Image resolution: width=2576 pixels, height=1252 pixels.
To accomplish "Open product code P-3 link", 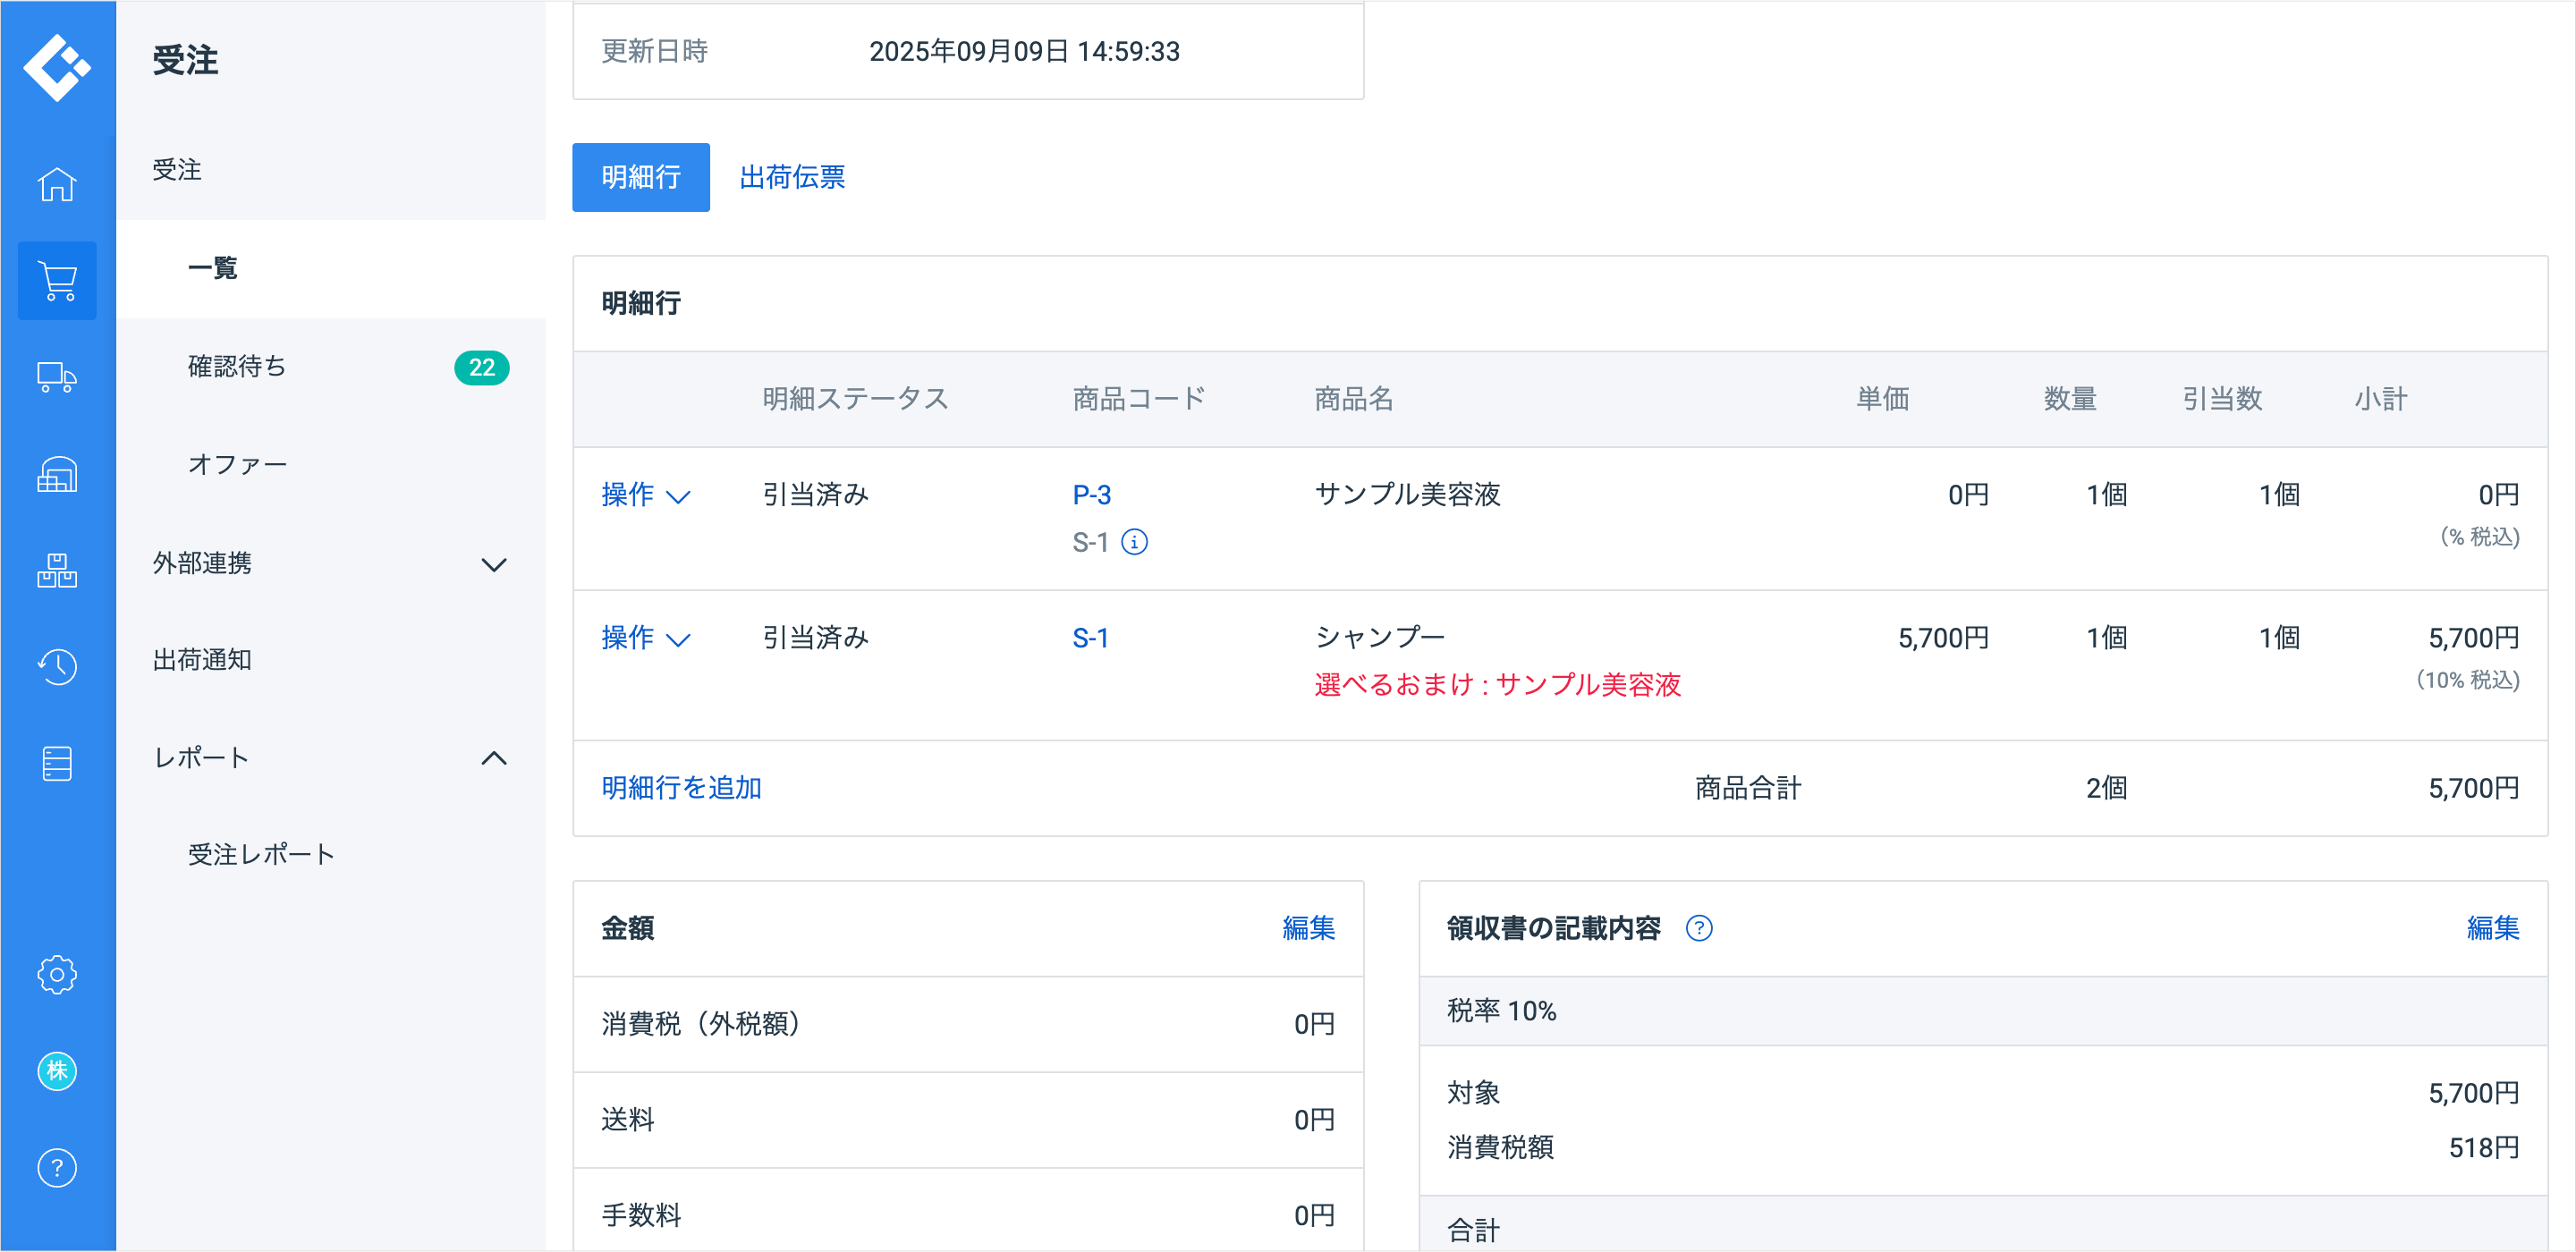I will point(1091,495).
